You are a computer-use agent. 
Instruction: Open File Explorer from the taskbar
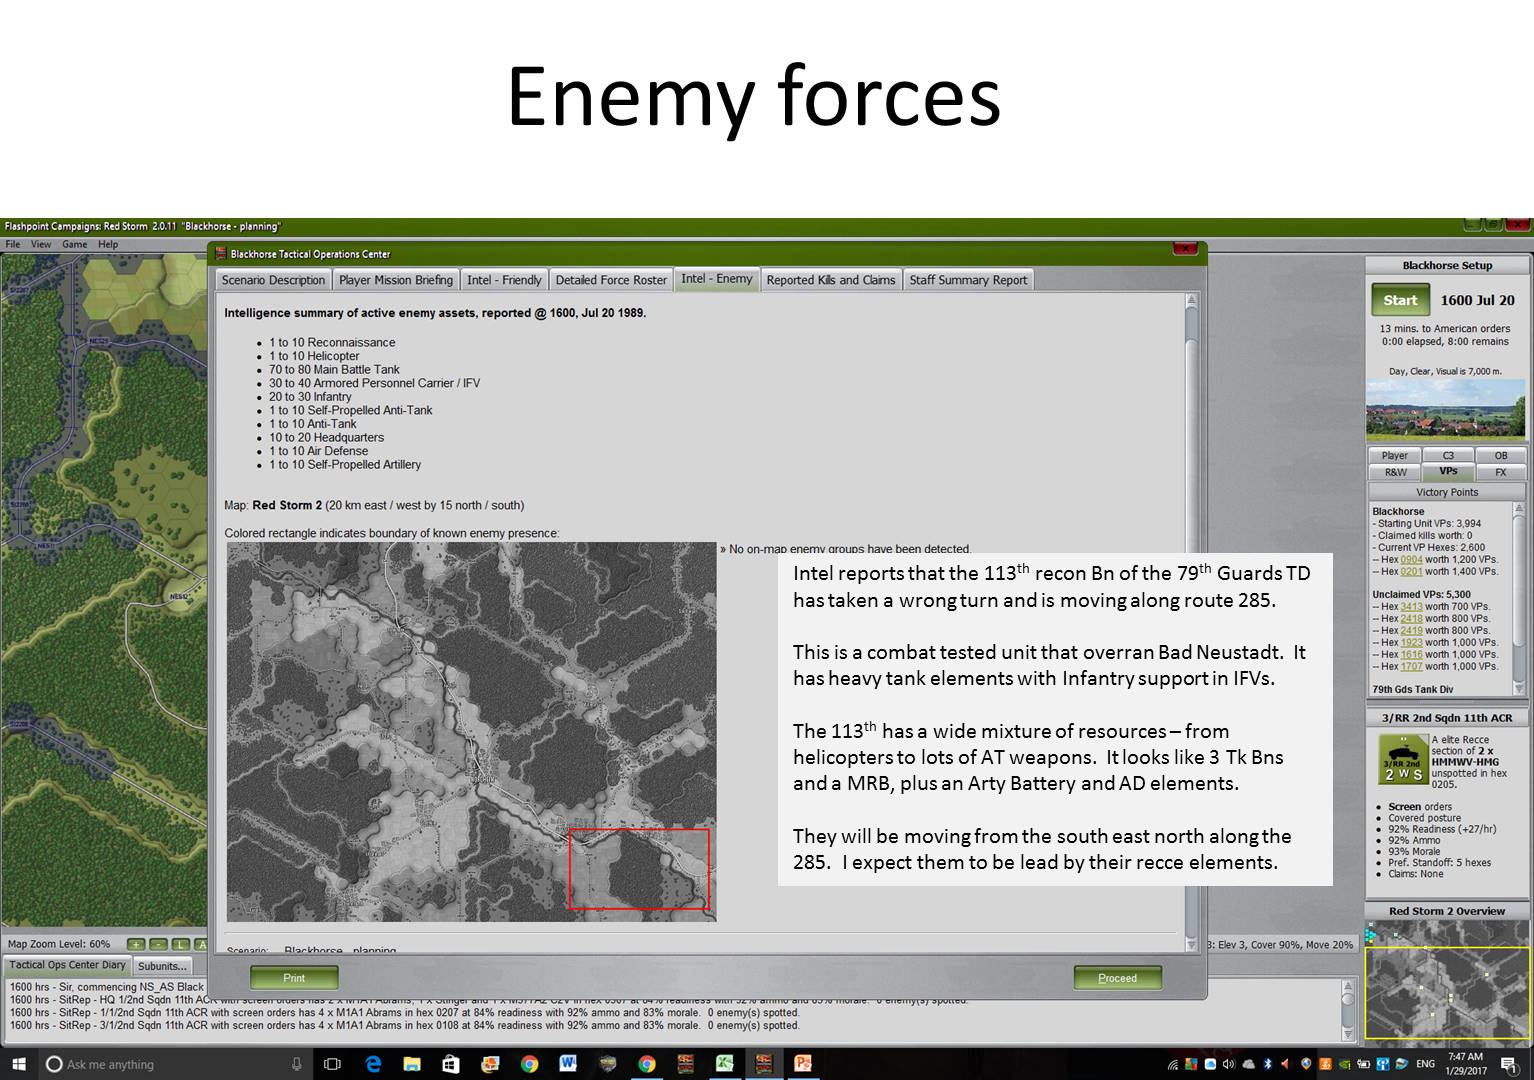pyautogui.click(x=411, y=1064)
